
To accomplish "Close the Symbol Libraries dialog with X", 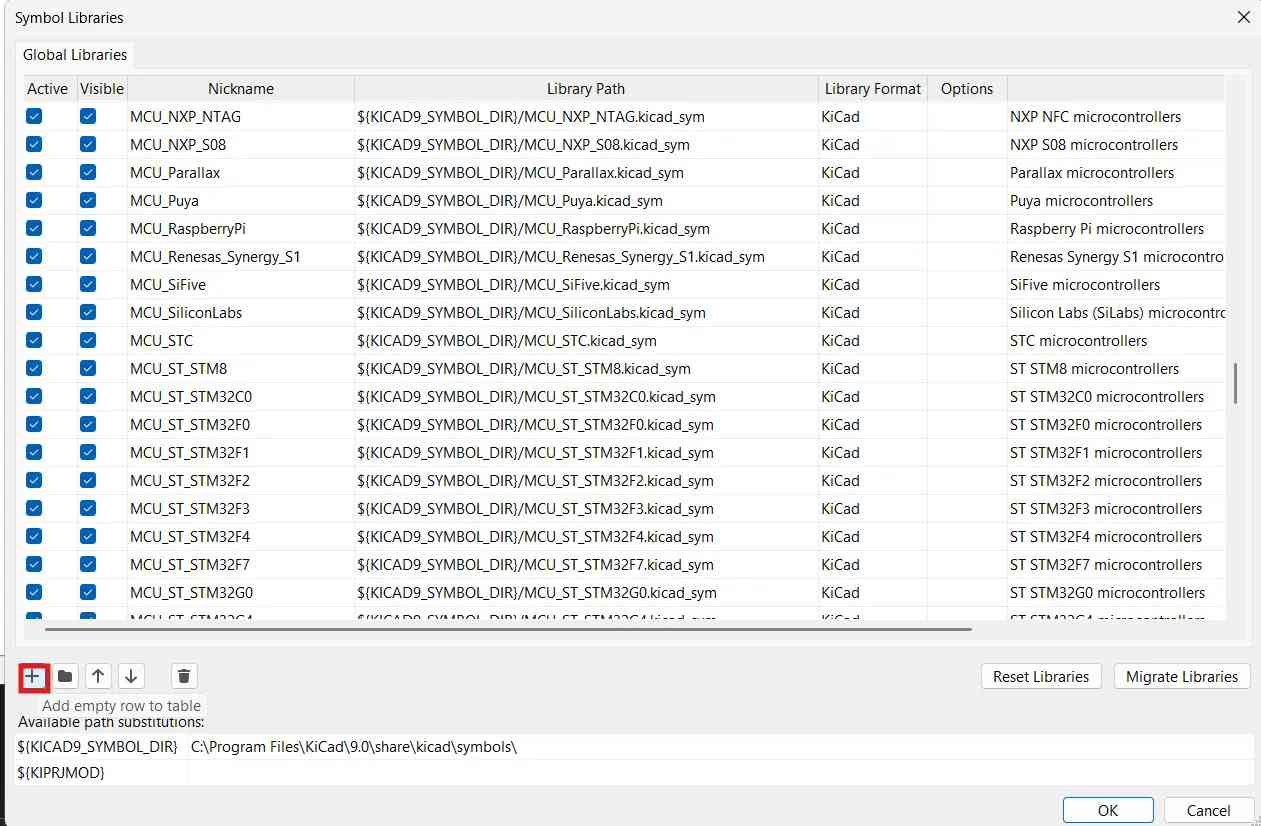I will tap(1244, 17).
